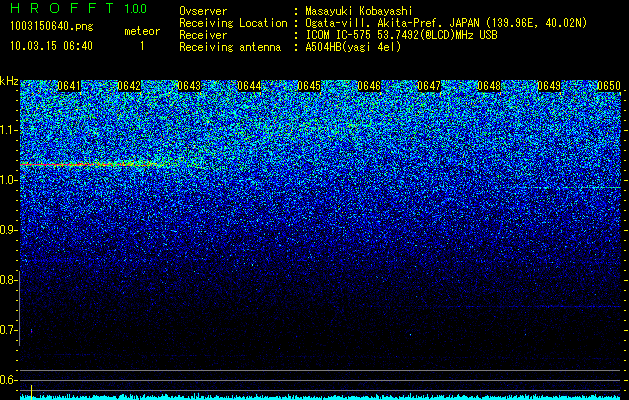Click the 0649 time marker
The image size is (629, 400).
(549, 86)
